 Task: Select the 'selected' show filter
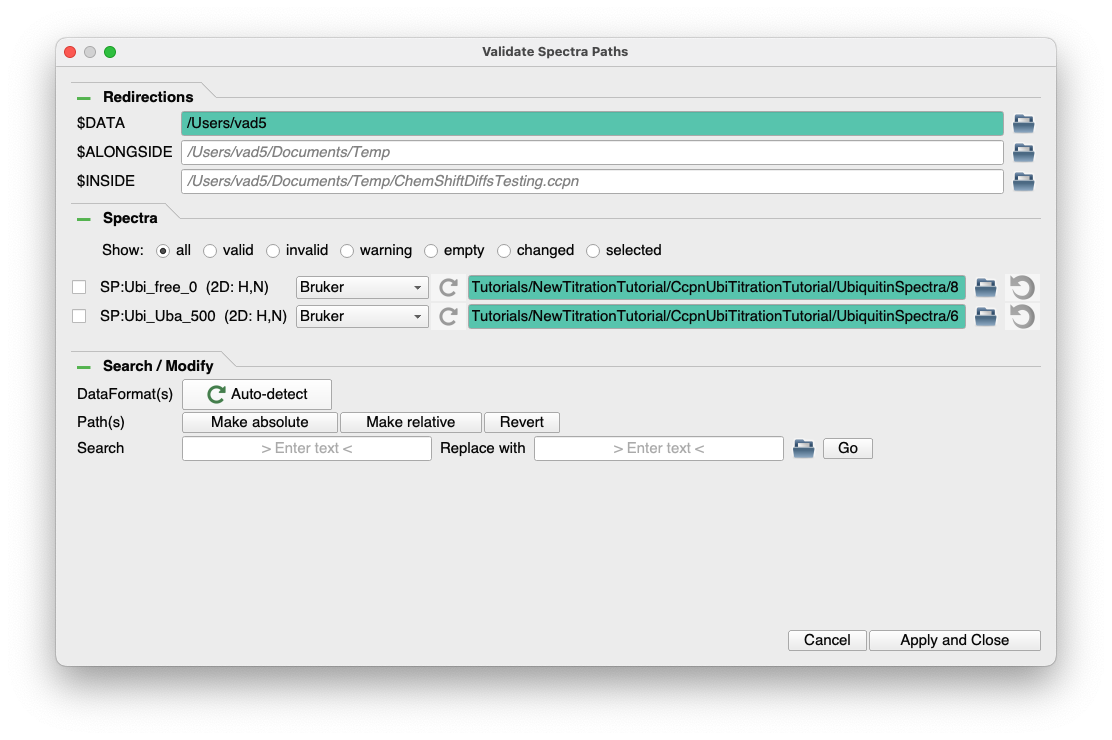coord(593,250)
